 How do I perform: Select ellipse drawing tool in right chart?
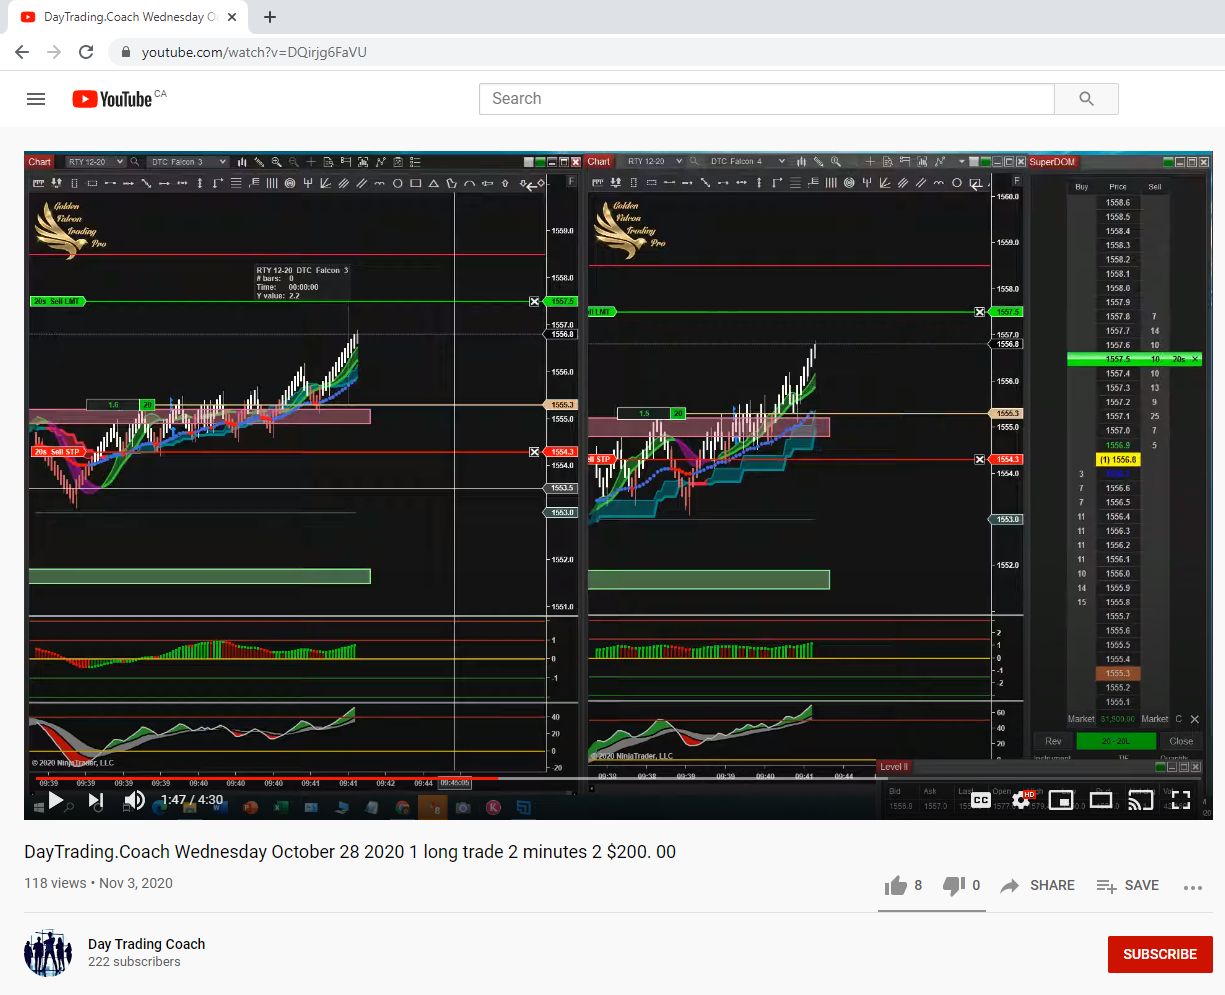tap(957, 183)
